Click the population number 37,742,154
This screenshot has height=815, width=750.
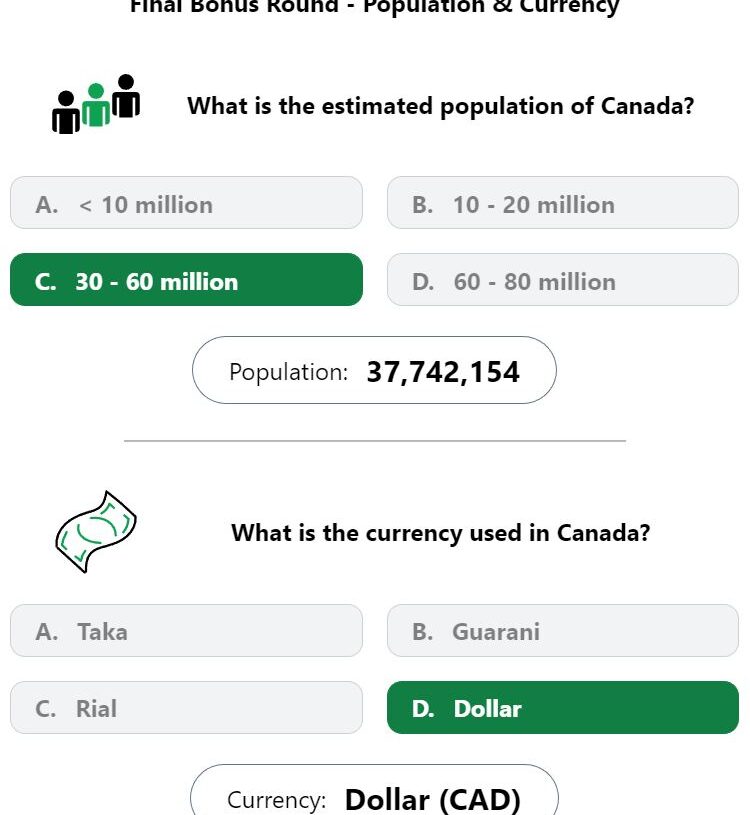coord(443,372)
